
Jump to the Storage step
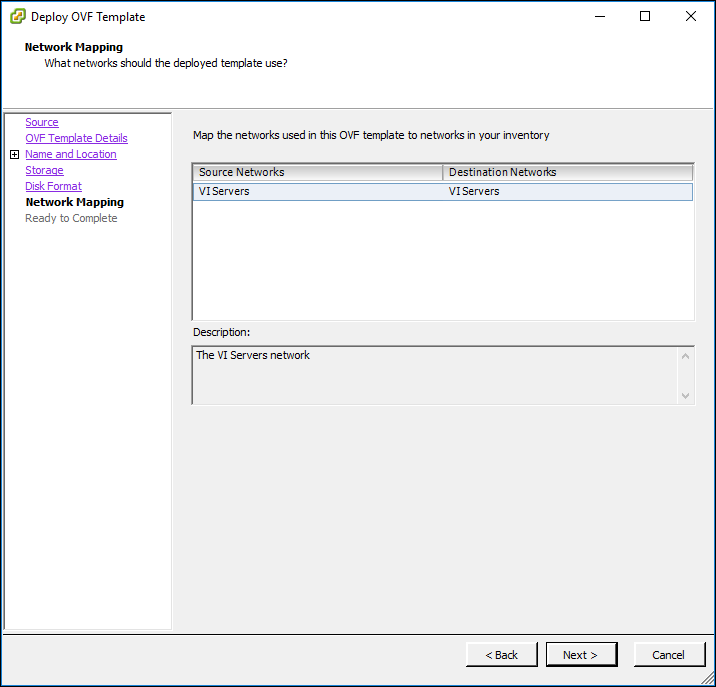44,170
